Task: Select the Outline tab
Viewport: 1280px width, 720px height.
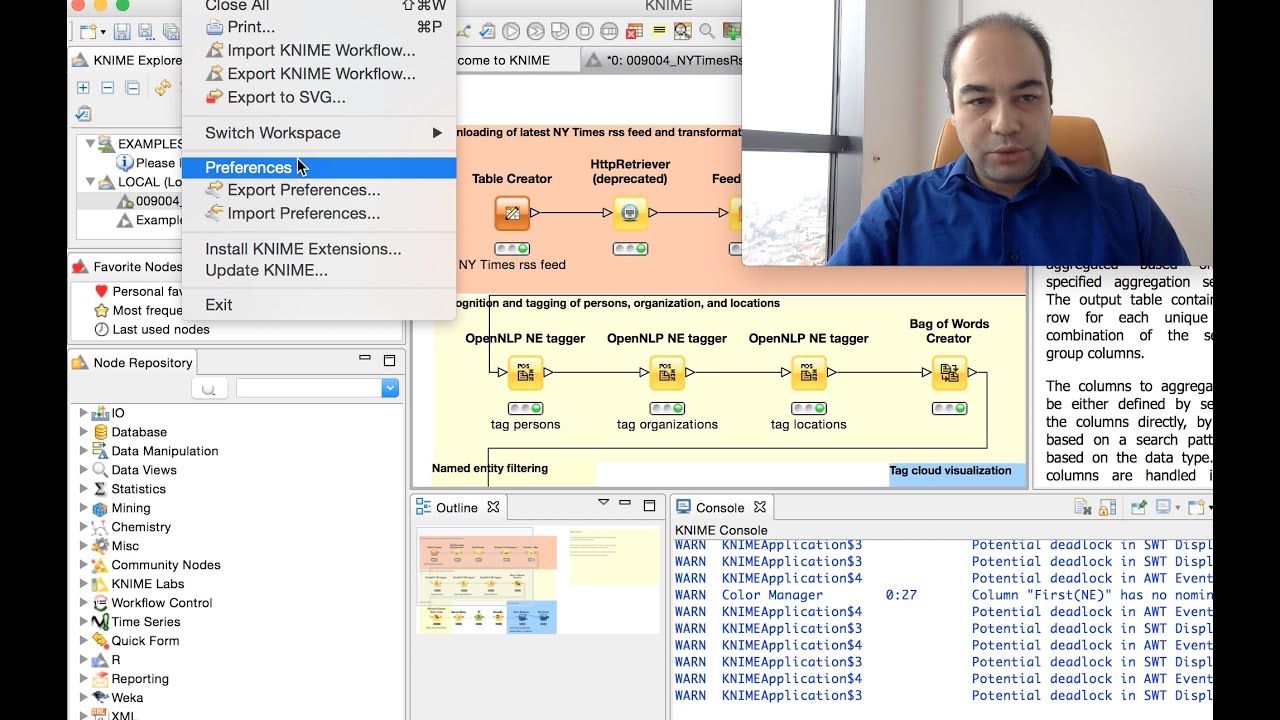Action: pyautogui.click(x=457, y=507)
